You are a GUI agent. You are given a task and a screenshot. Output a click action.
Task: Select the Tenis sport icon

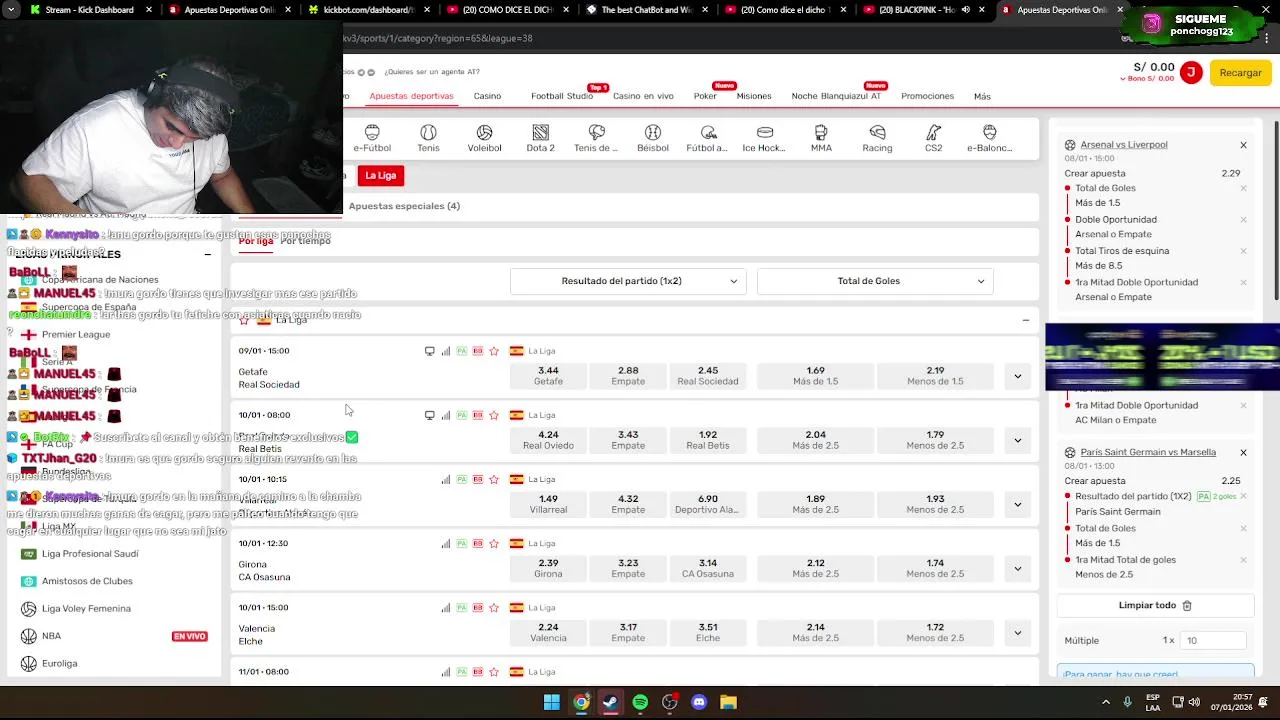click(428, 138)
